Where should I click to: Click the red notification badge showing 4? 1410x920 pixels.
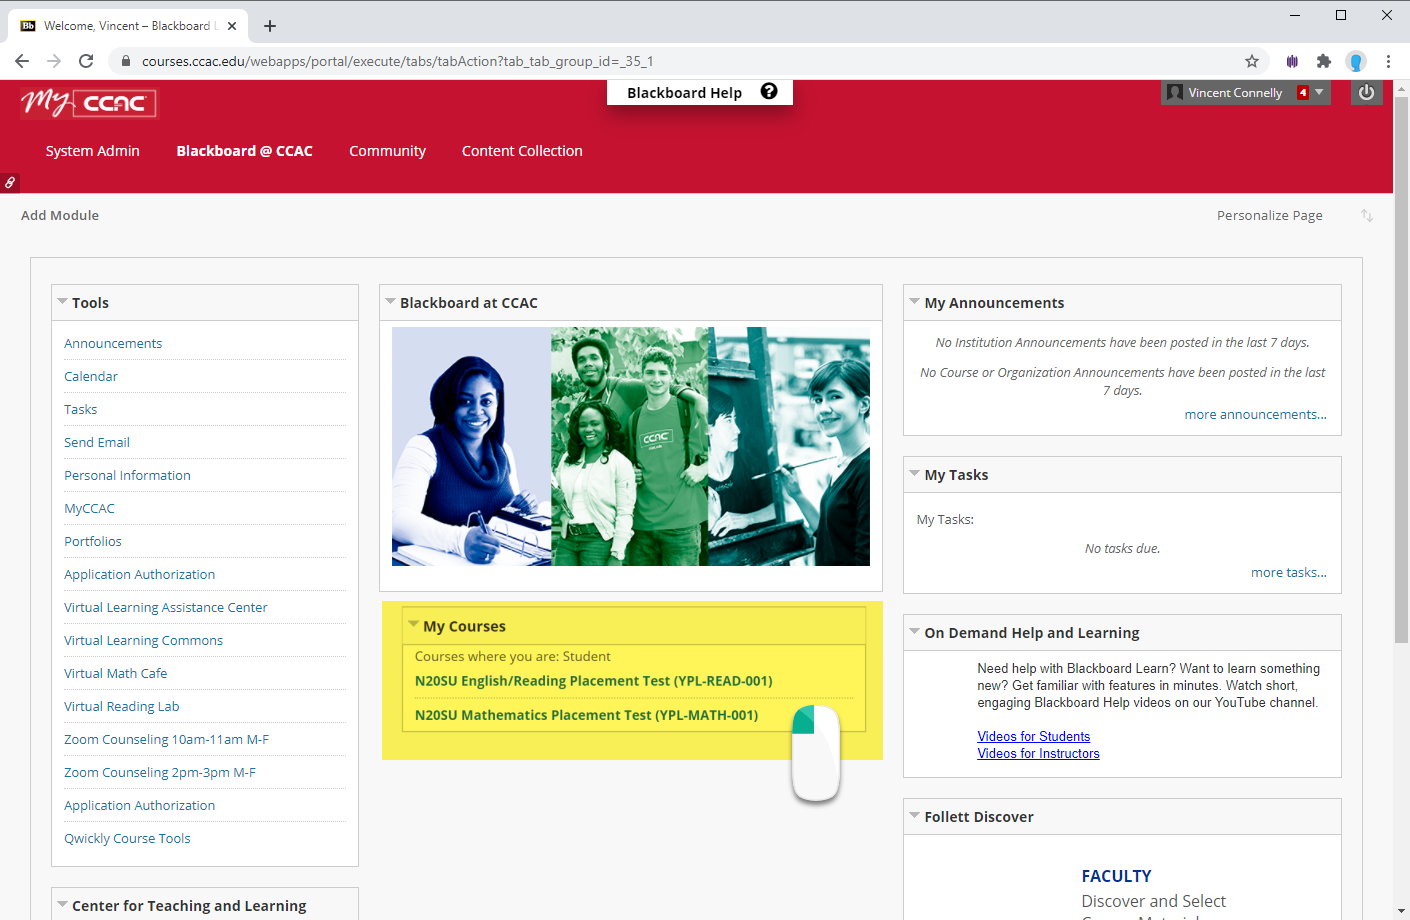coord(1303,92)
